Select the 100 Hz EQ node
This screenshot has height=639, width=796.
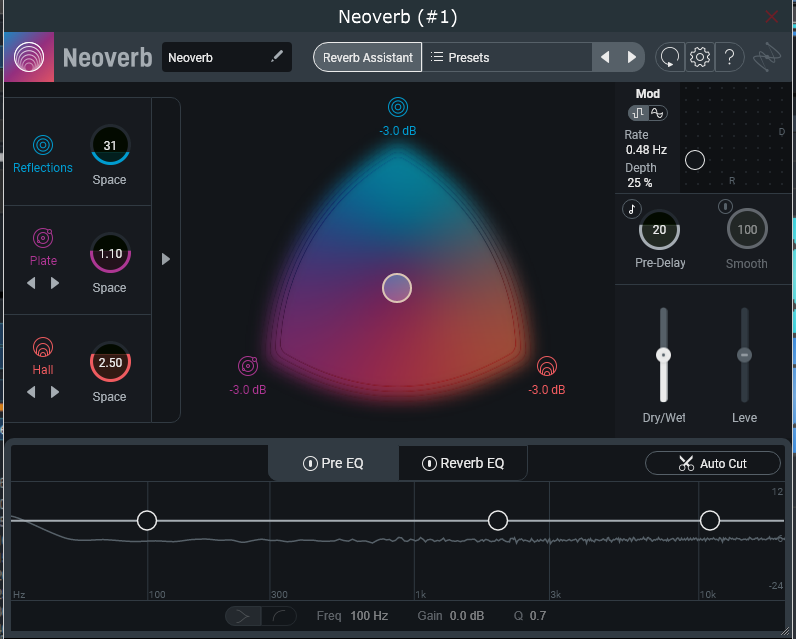click(x=147, y=520)
